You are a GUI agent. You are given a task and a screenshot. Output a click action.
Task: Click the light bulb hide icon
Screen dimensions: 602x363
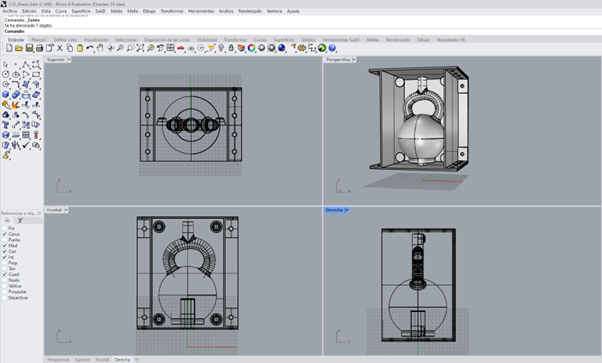click(221, 48)
